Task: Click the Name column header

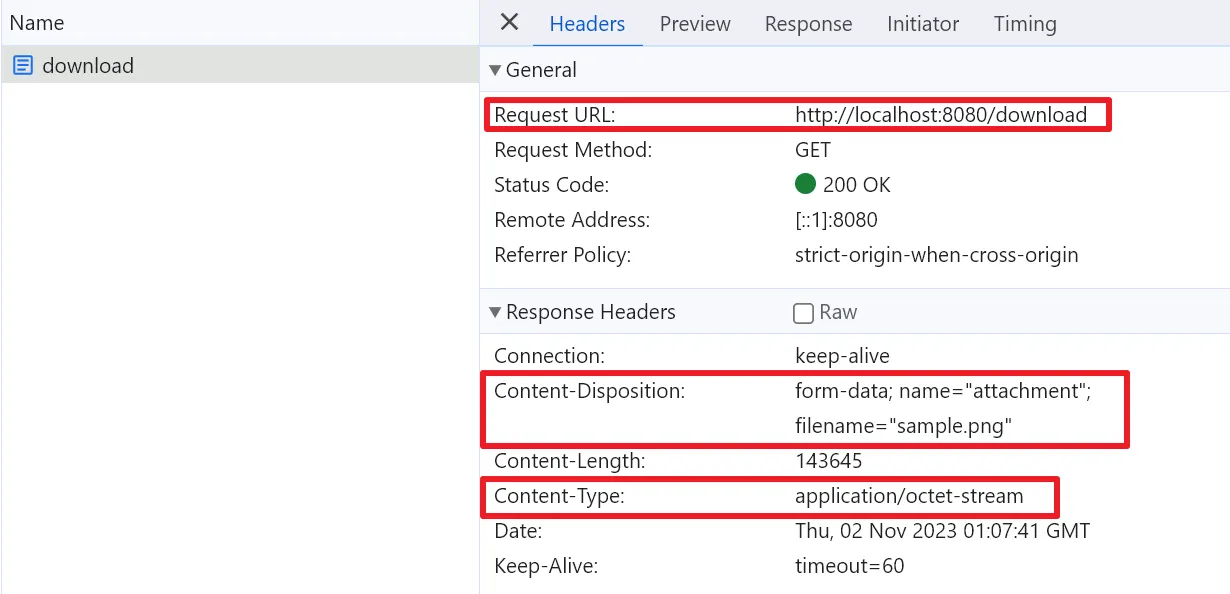Action: [x=37, y=22]
